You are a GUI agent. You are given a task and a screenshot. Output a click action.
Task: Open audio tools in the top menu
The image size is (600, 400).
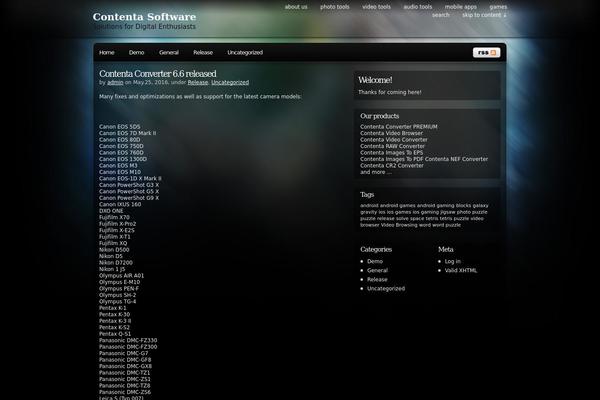[x=417, y=7]
